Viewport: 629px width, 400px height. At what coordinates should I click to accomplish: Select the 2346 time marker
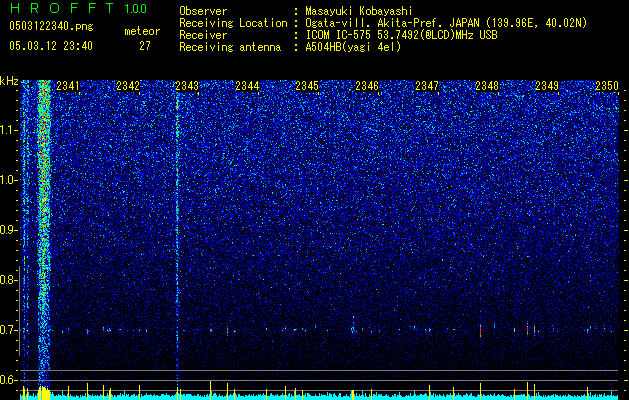coord(367,86)
